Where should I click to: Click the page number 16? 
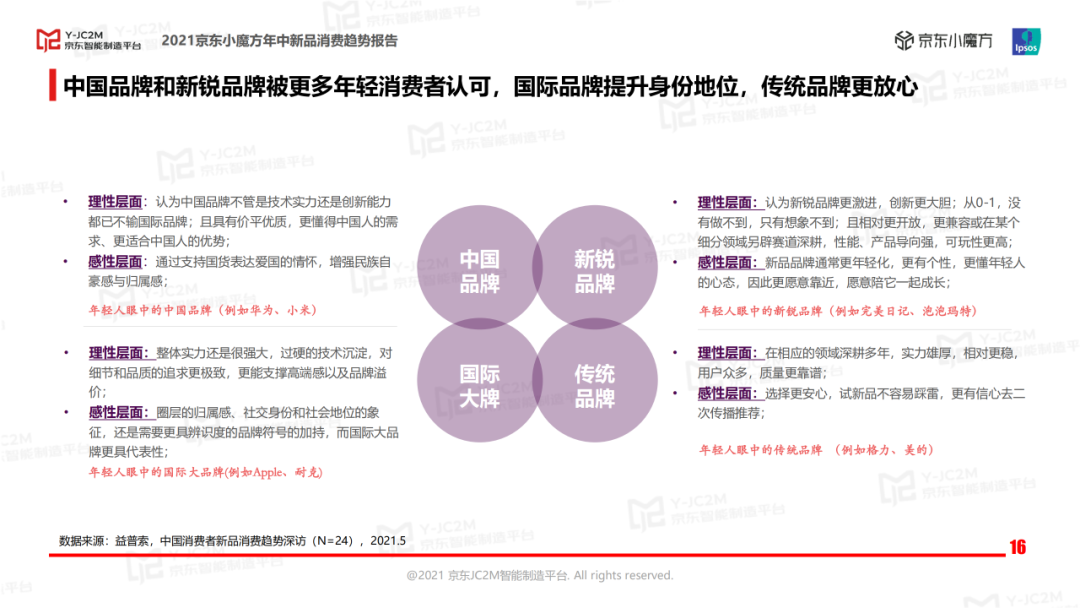(1017, 547)
